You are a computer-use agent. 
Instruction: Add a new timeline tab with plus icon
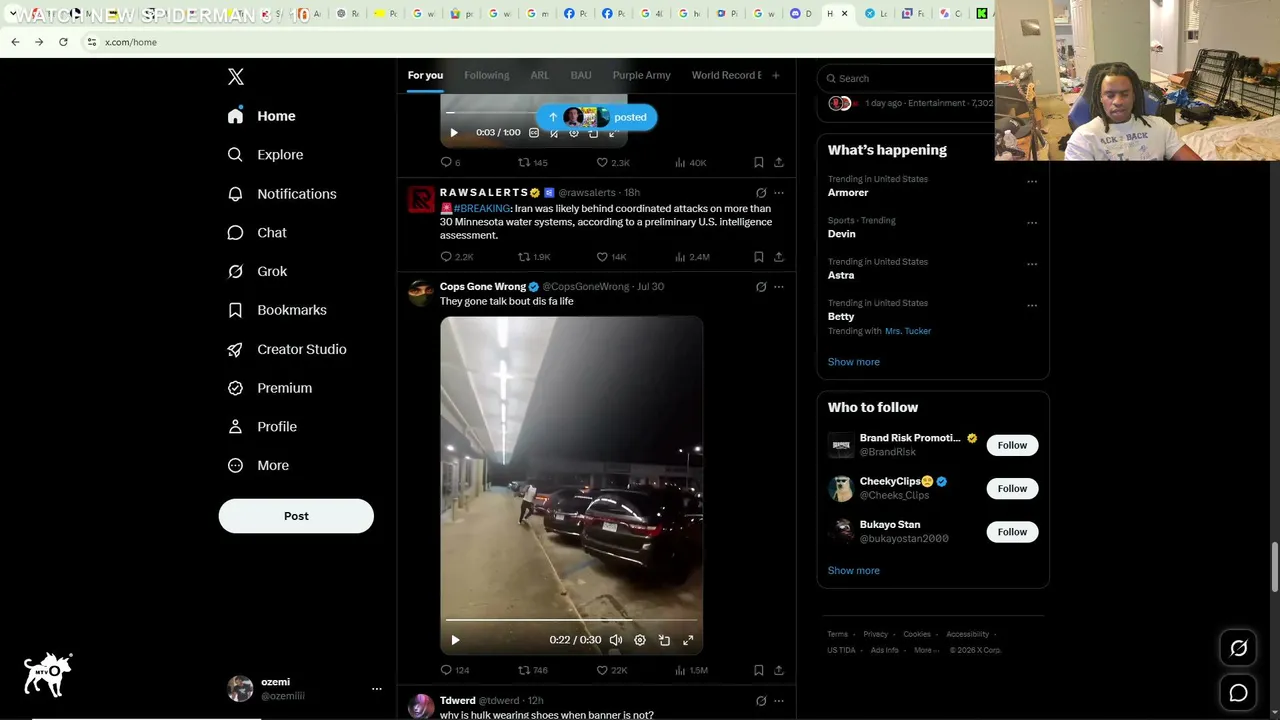[775, 75]
